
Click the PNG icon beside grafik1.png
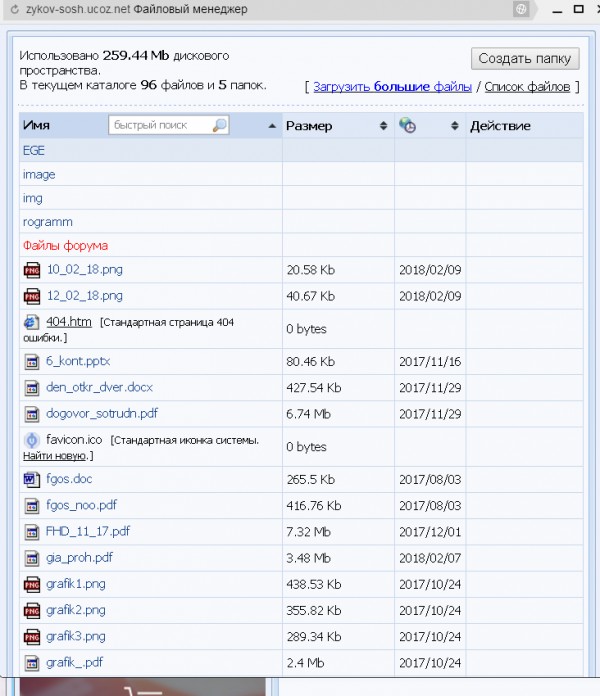point(32,585)
